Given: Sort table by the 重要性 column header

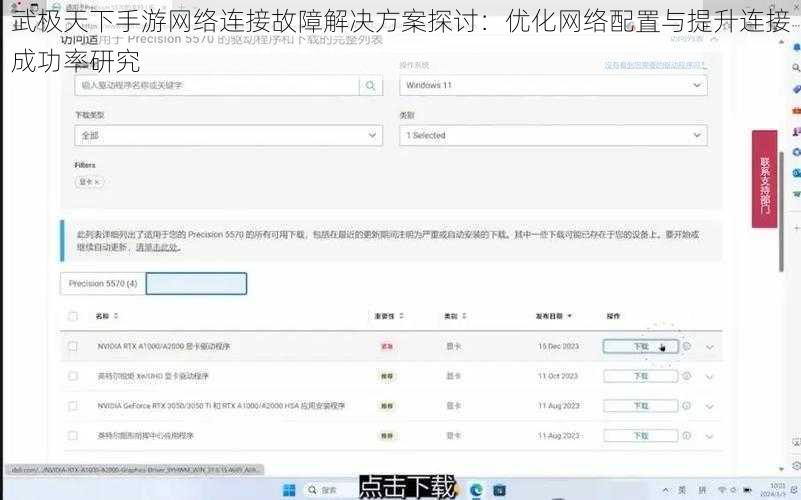Looking at the screenshot, I should click(389, 316).
